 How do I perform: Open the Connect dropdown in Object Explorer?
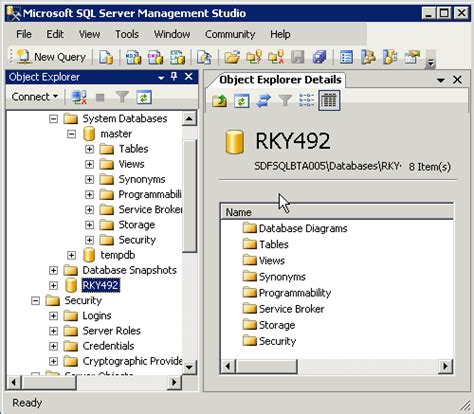pos(35,97)
